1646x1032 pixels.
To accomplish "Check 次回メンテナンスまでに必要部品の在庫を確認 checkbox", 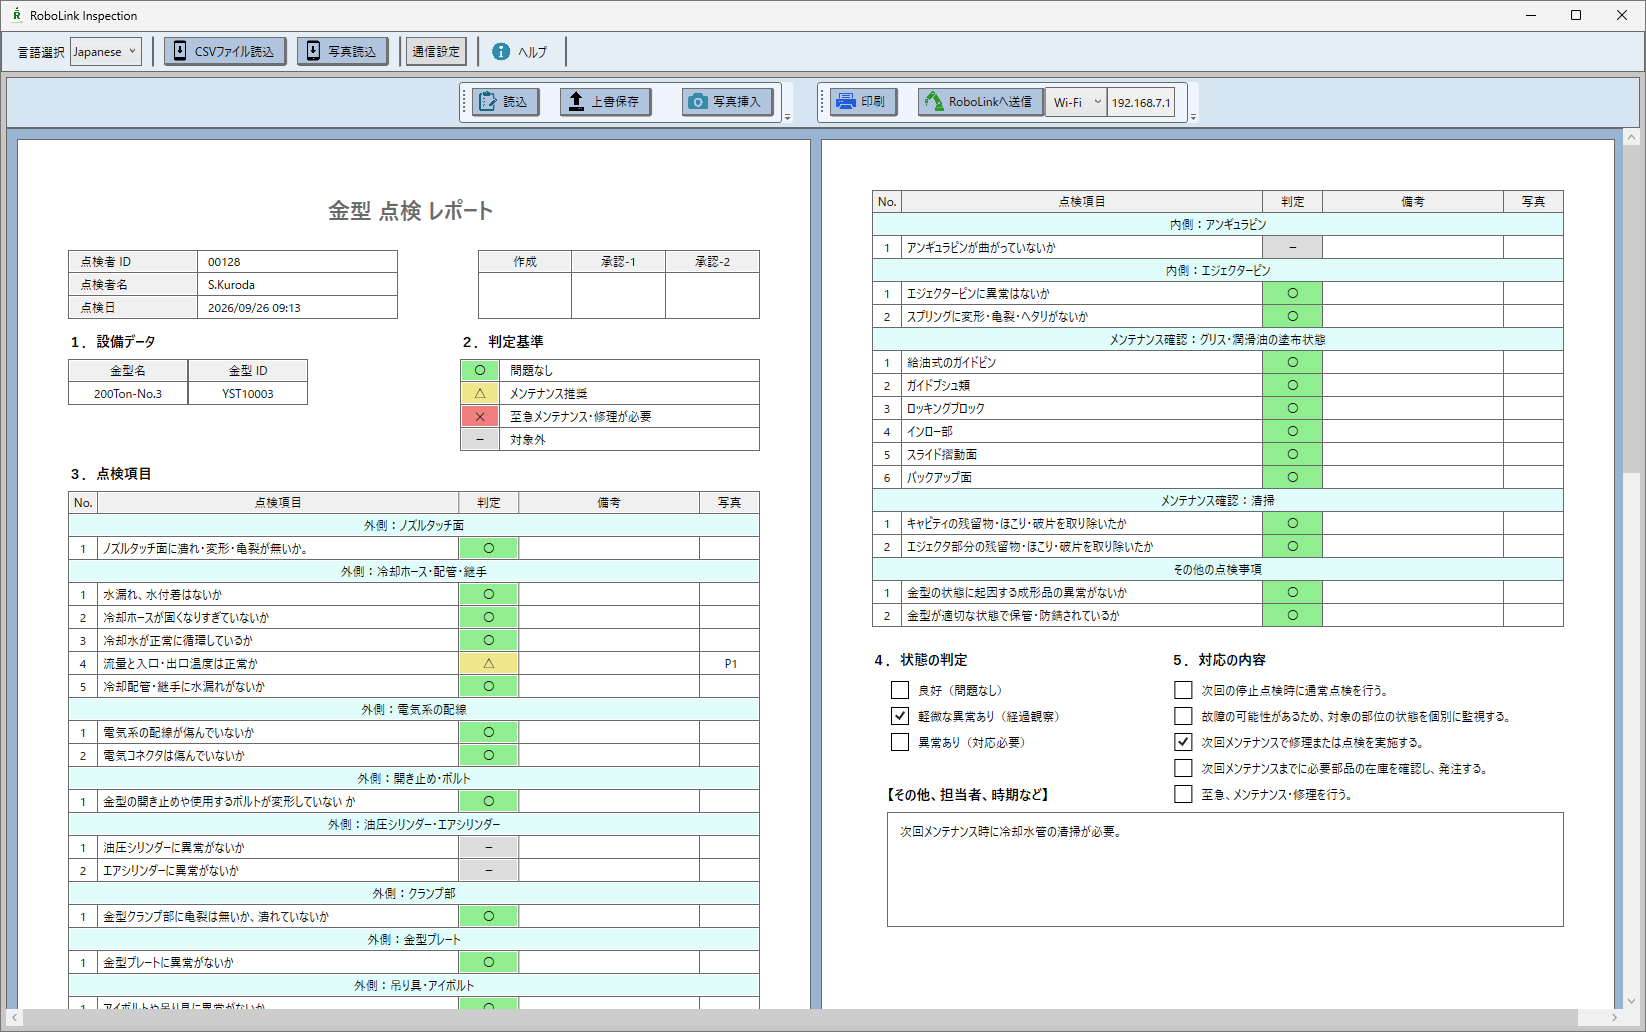I will (1183, 768).
